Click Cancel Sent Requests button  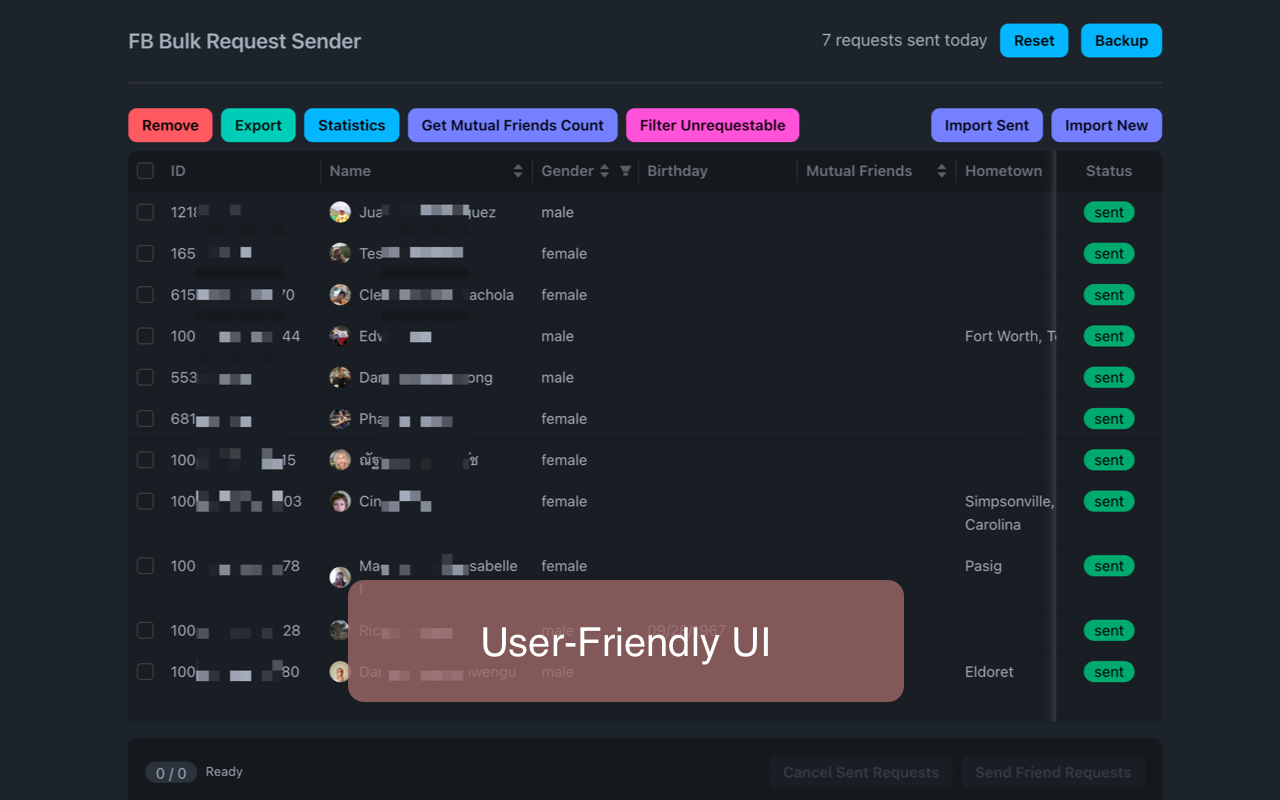pos(861,772)
